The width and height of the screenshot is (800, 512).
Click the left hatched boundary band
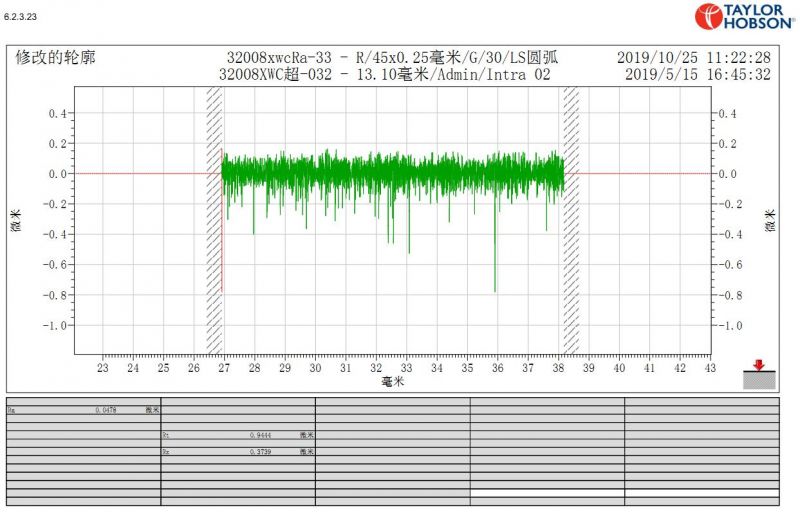[x=214, y=220]
